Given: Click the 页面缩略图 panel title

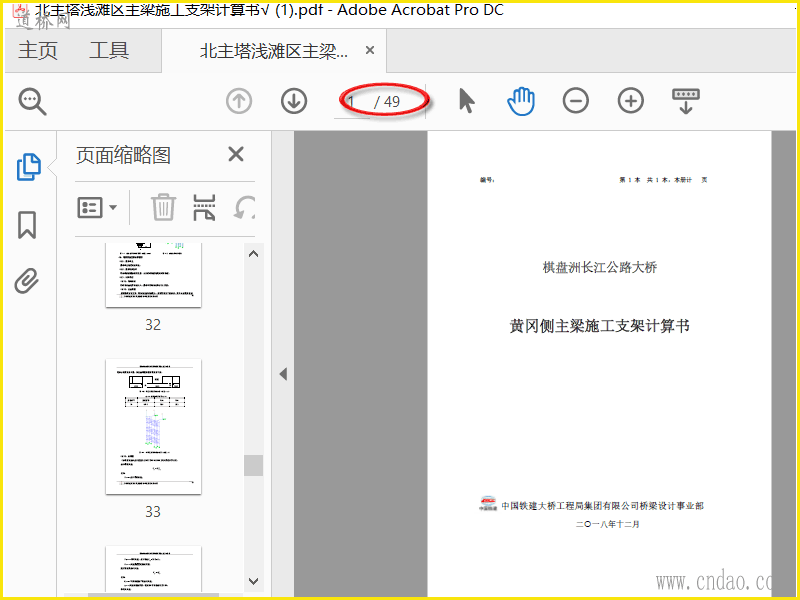Looking at the screenshot, I should click(x=123, y=155).
